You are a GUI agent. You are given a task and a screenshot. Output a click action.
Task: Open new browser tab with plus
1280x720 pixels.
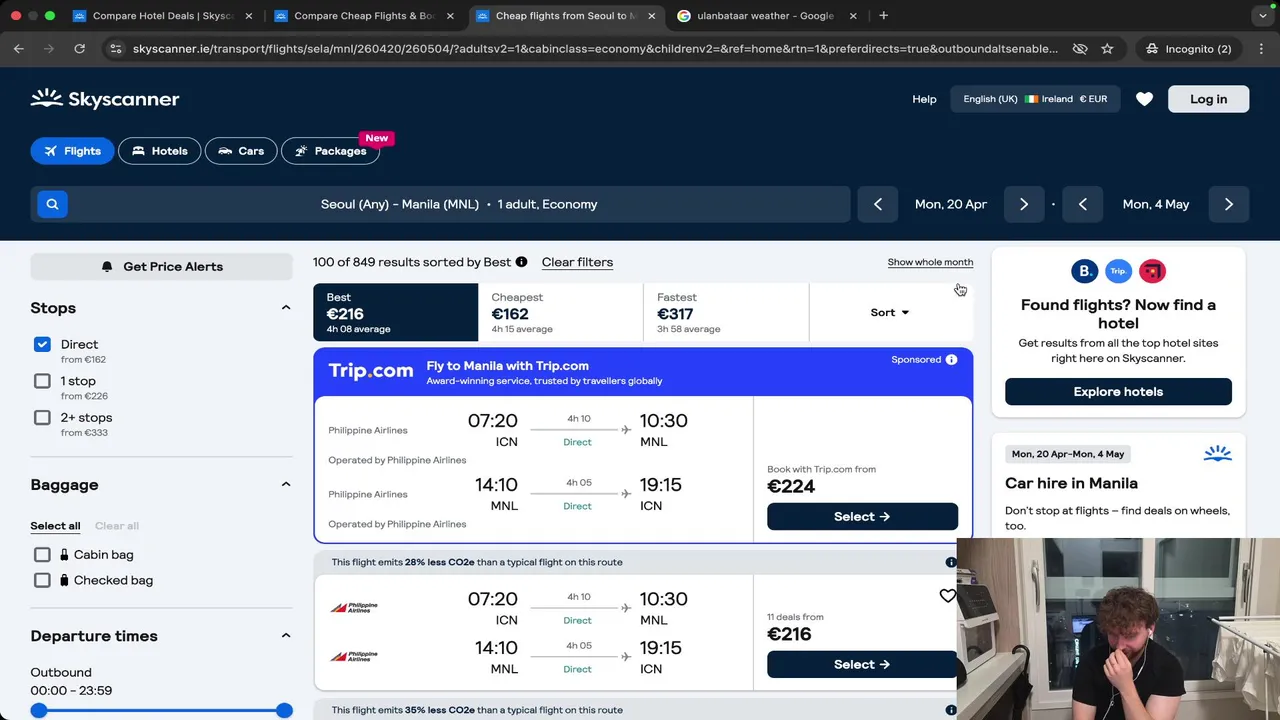click(883, 16)
